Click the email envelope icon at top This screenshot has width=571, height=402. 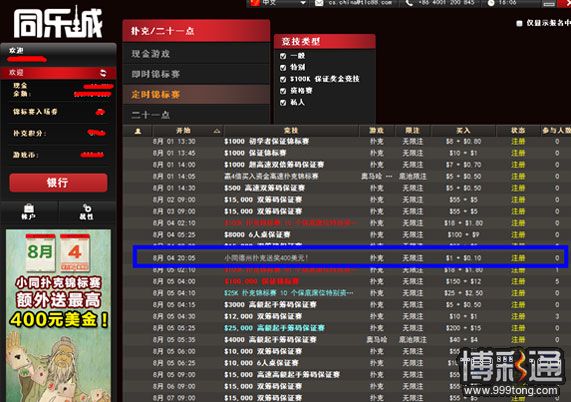(x=319, y=3)
